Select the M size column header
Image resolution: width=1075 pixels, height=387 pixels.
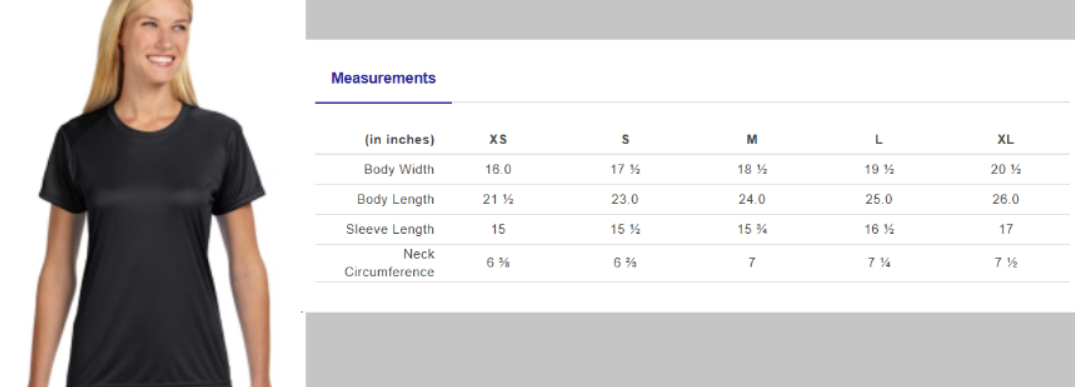click(x=752, y=139)
